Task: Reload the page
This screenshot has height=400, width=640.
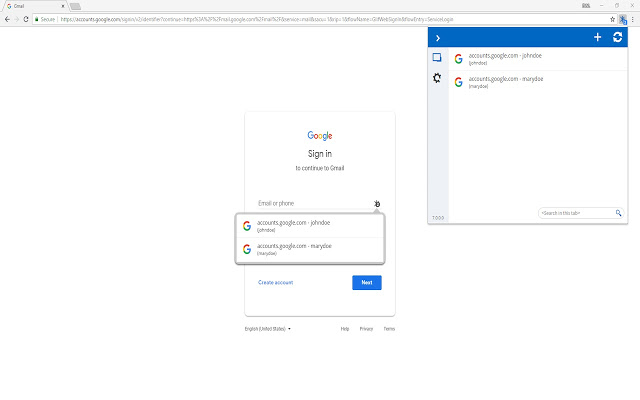Action: coord(26,19)
